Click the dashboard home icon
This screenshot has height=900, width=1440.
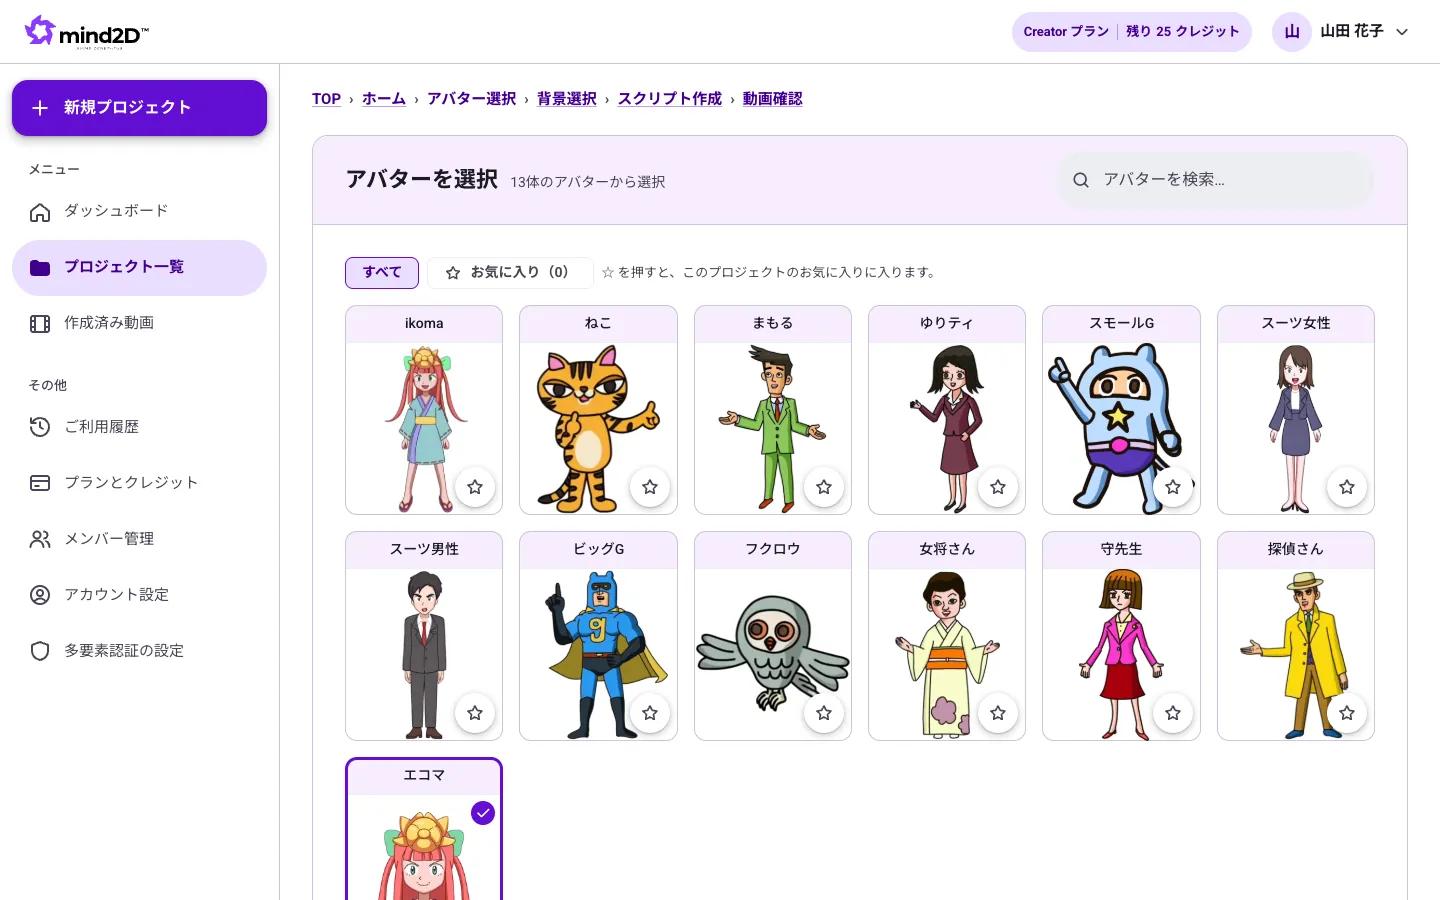pos(40,212)
